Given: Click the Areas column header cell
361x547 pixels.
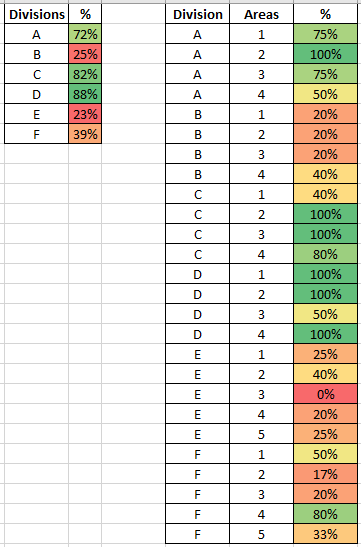Looking at the screenshot, I should tap(261, 14).
